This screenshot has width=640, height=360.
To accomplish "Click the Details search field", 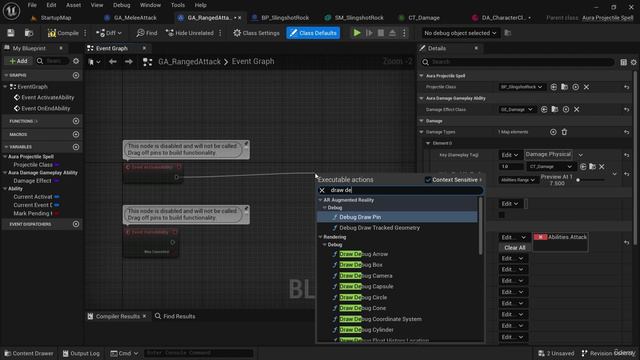I will [518, 62].
